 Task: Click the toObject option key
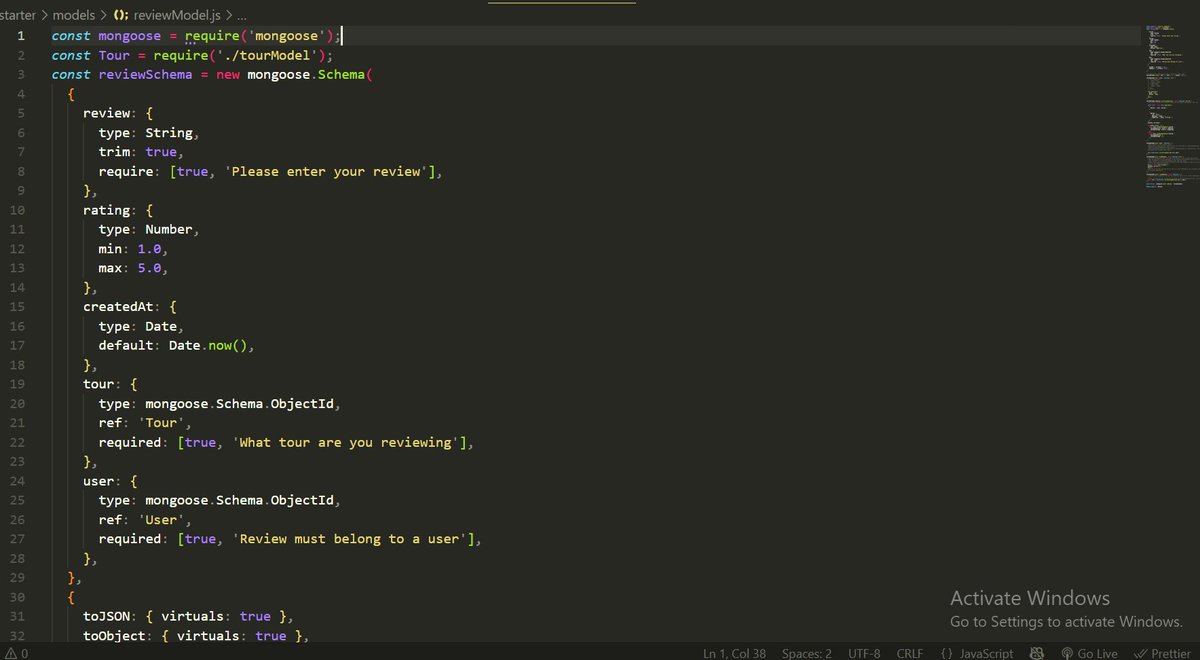[114, 635]
